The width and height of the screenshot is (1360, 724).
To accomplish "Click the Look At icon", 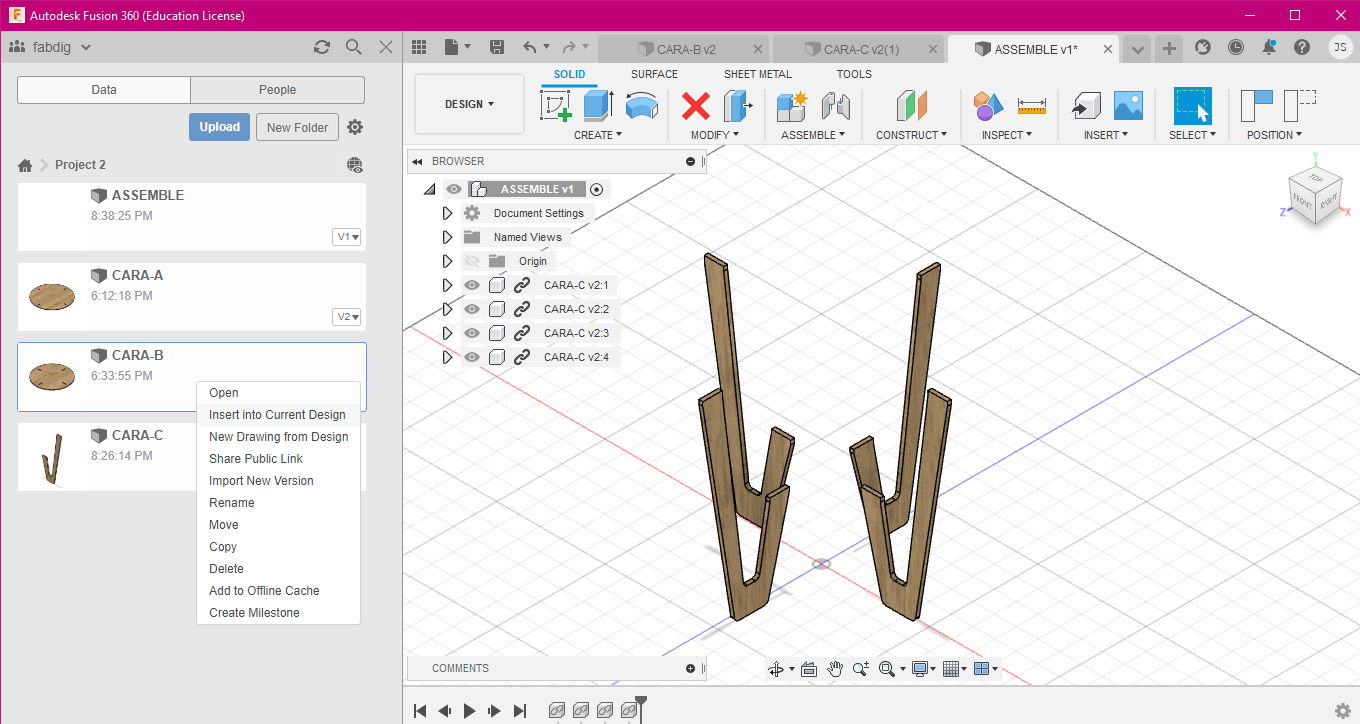I will pos(809,669).
